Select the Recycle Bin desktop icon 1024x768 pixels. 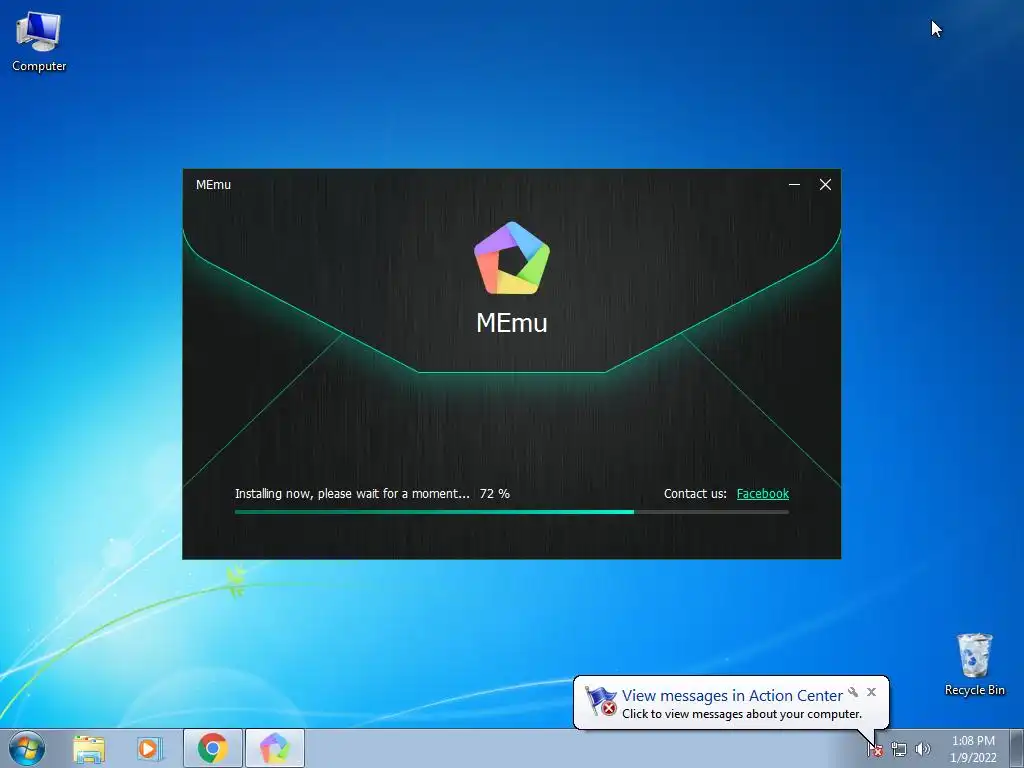(x=974, y=664)
